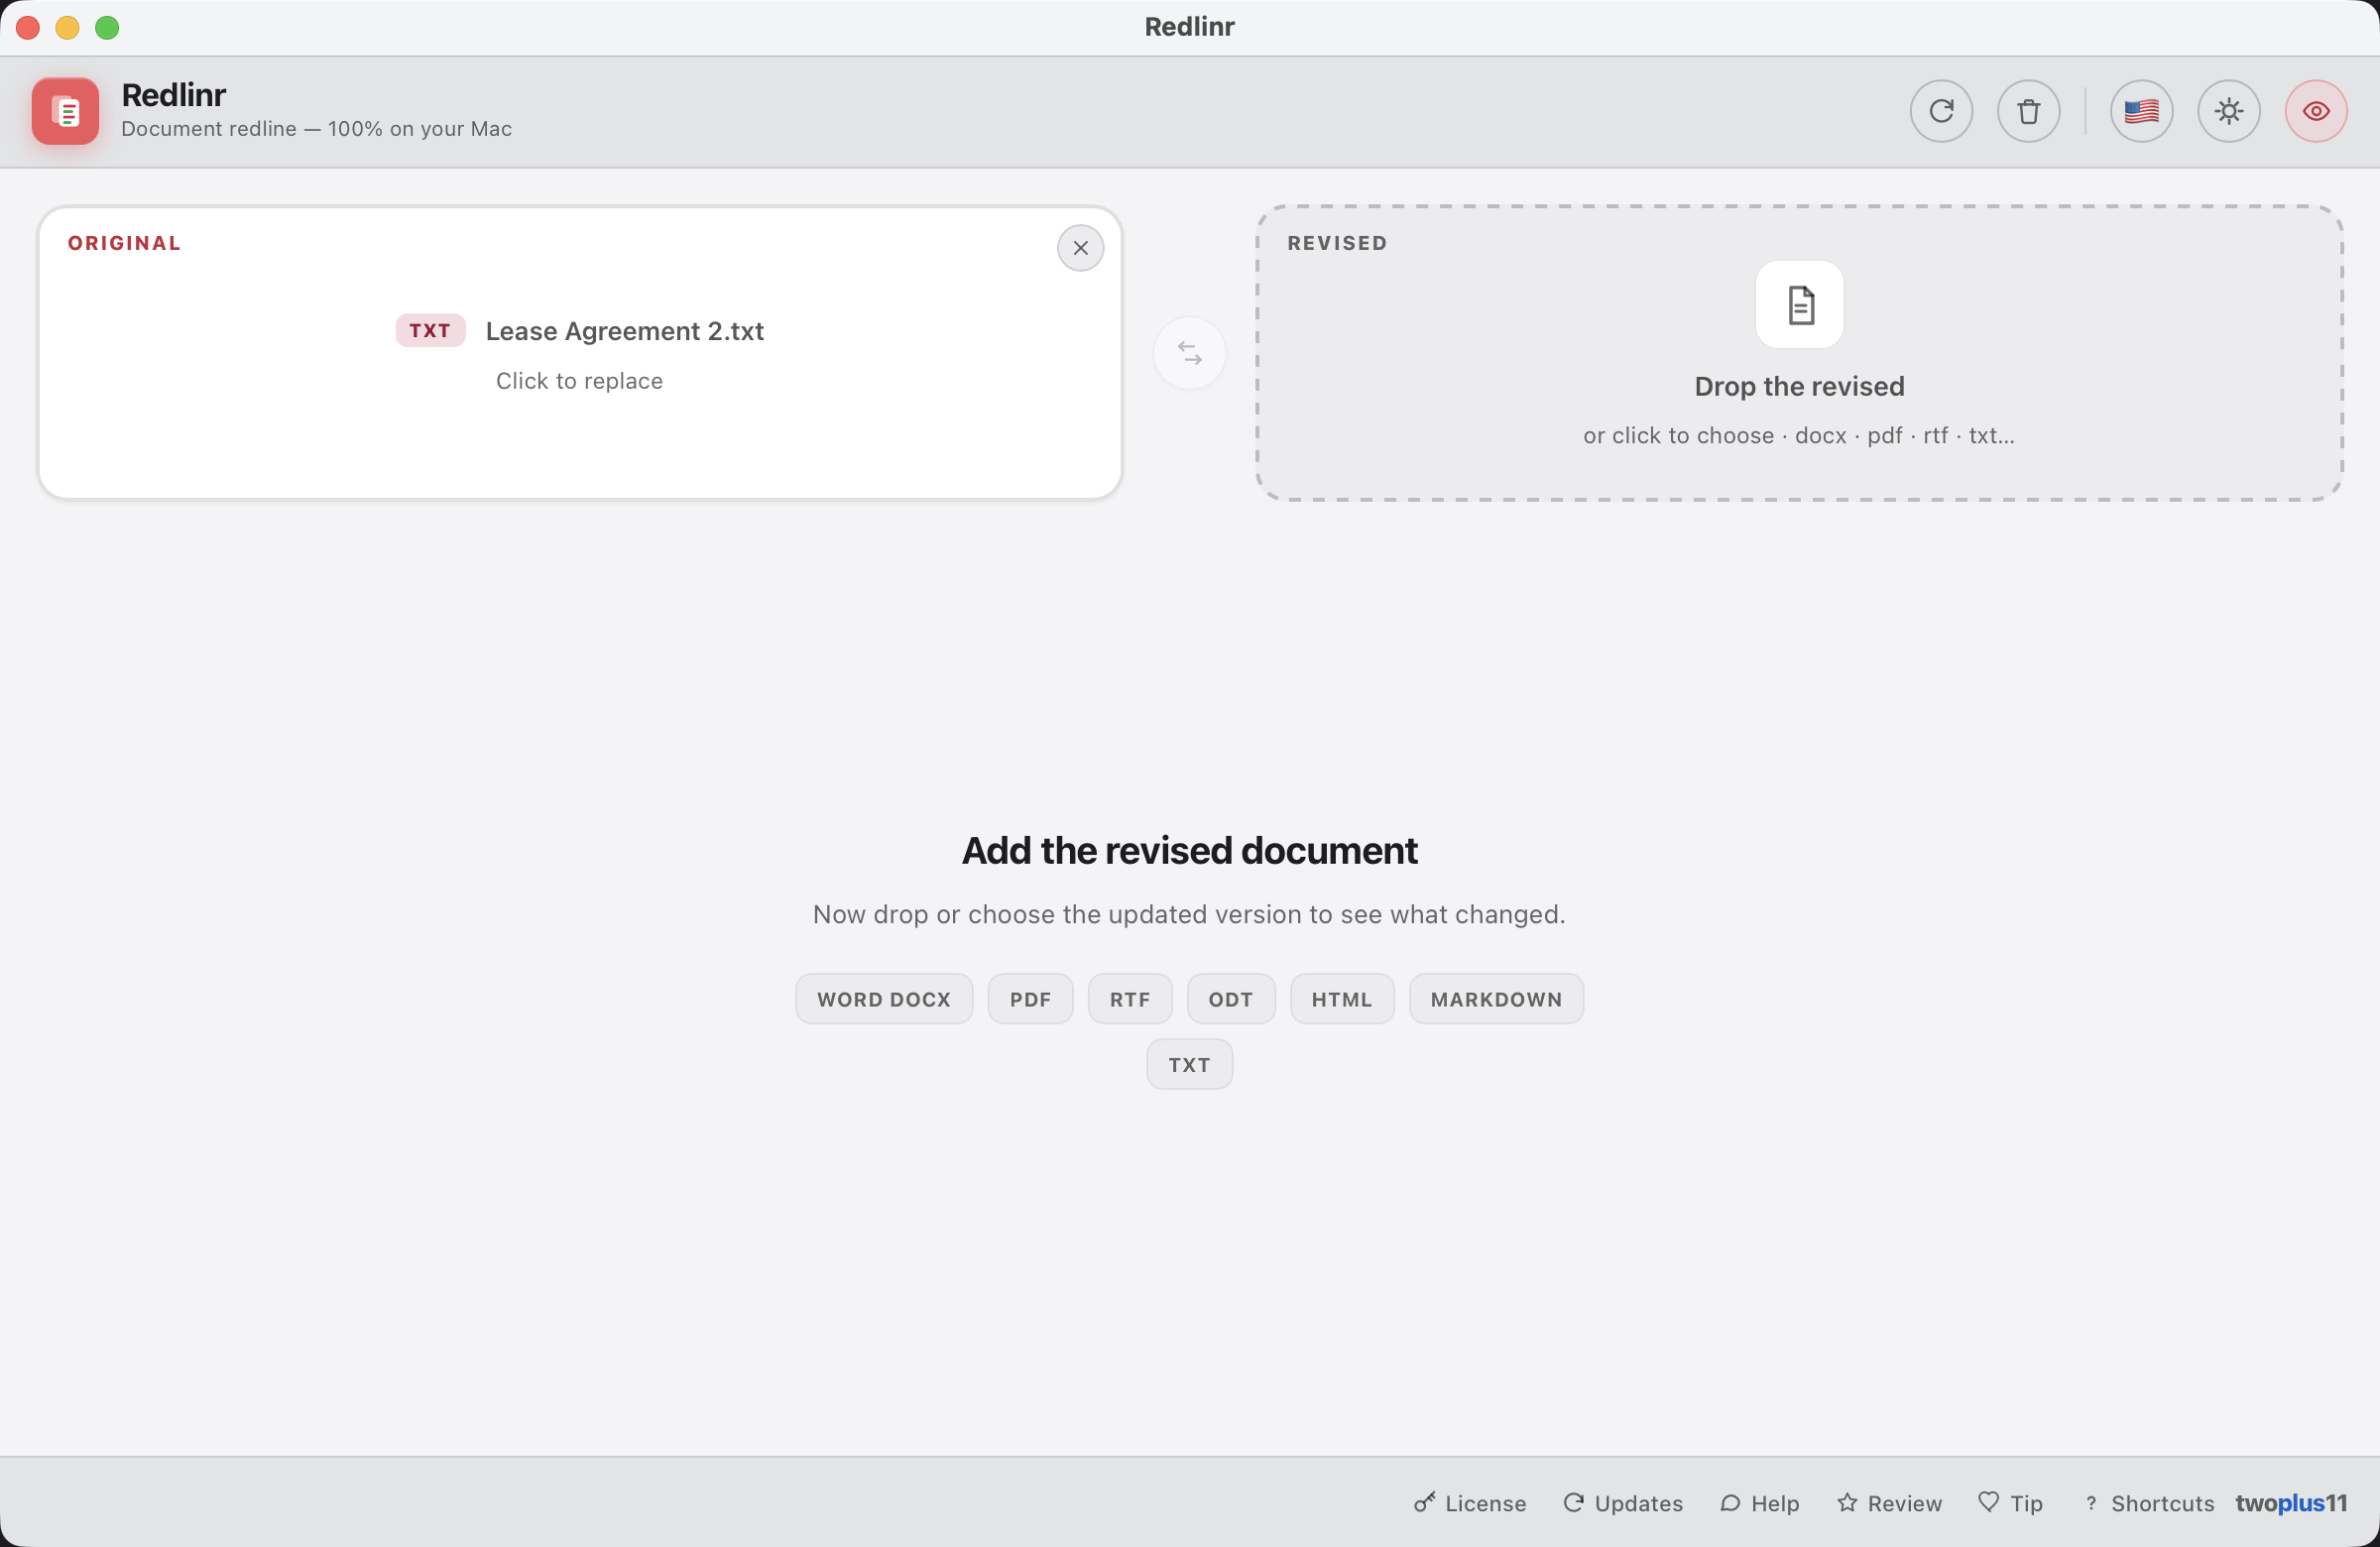Viewport: 2380px width, 1547px height.
Task: Click the Tip heart link
Action: coord(2011,1503)
